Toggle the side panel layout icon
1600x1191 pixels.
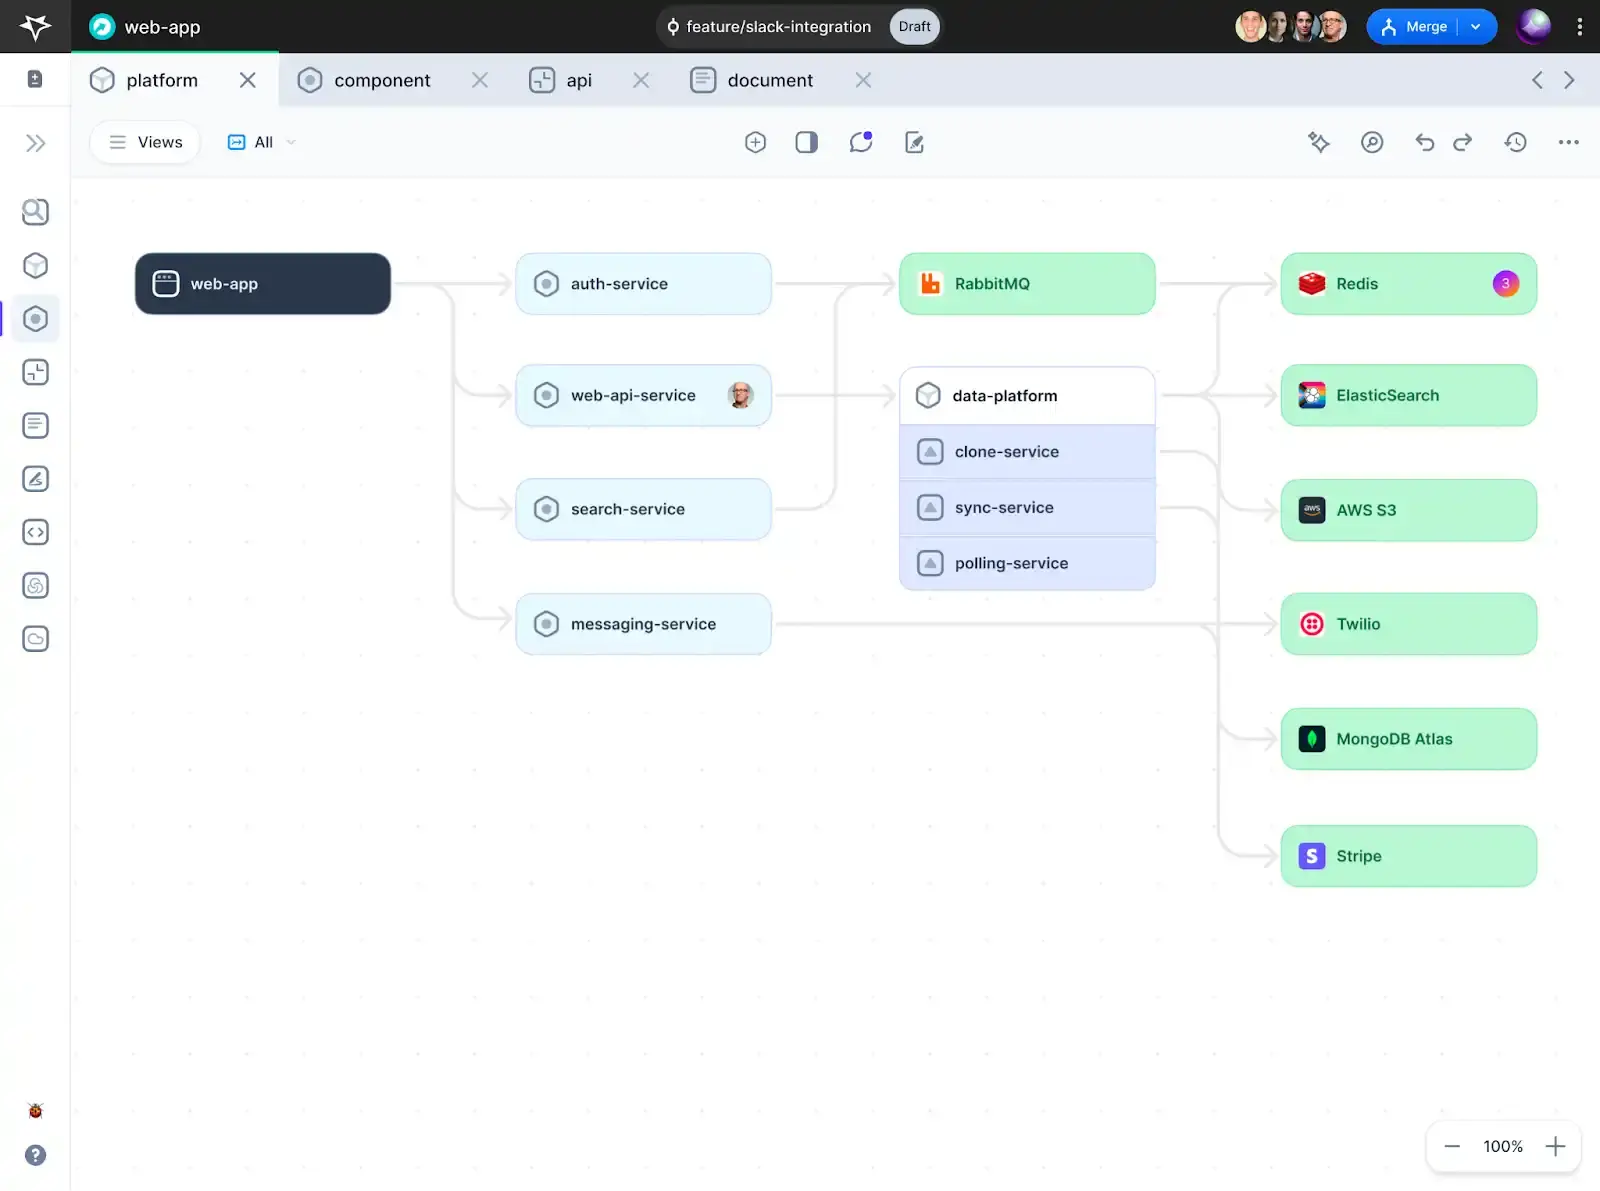[806, 142]
